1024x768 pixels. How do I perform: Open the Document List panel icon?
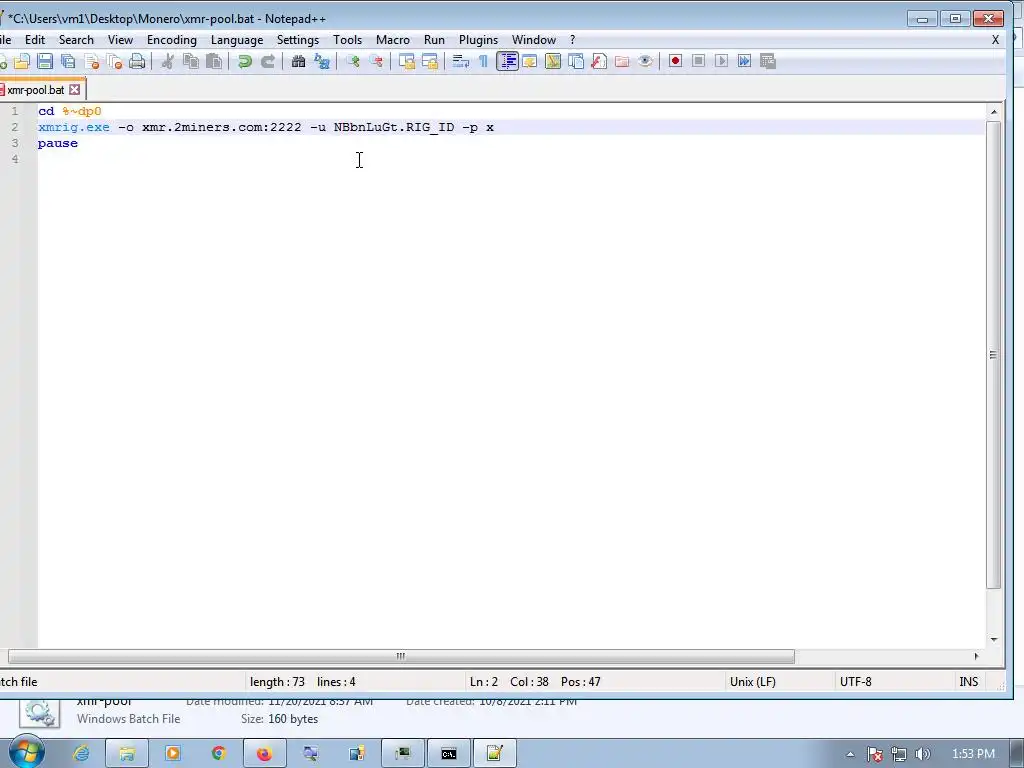tap(576, 61)
